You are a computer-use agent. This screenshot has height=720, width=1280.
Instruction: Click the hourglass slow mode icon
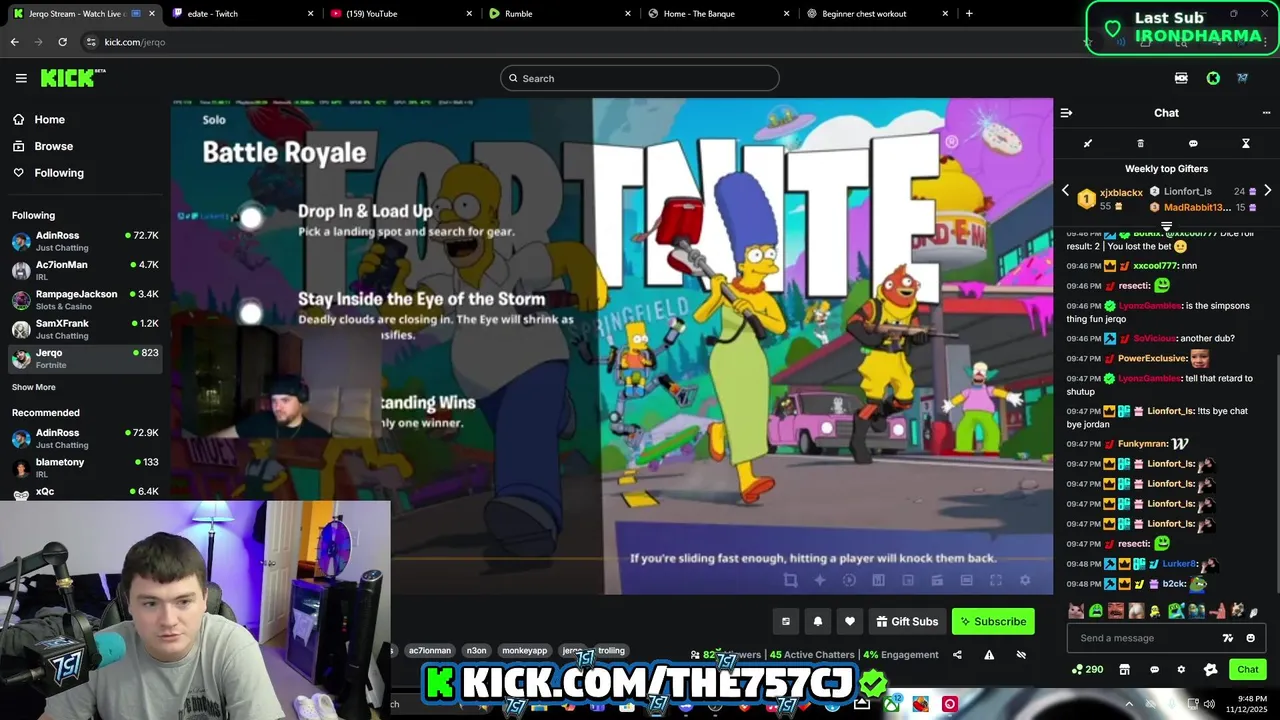click(1246, 144)
